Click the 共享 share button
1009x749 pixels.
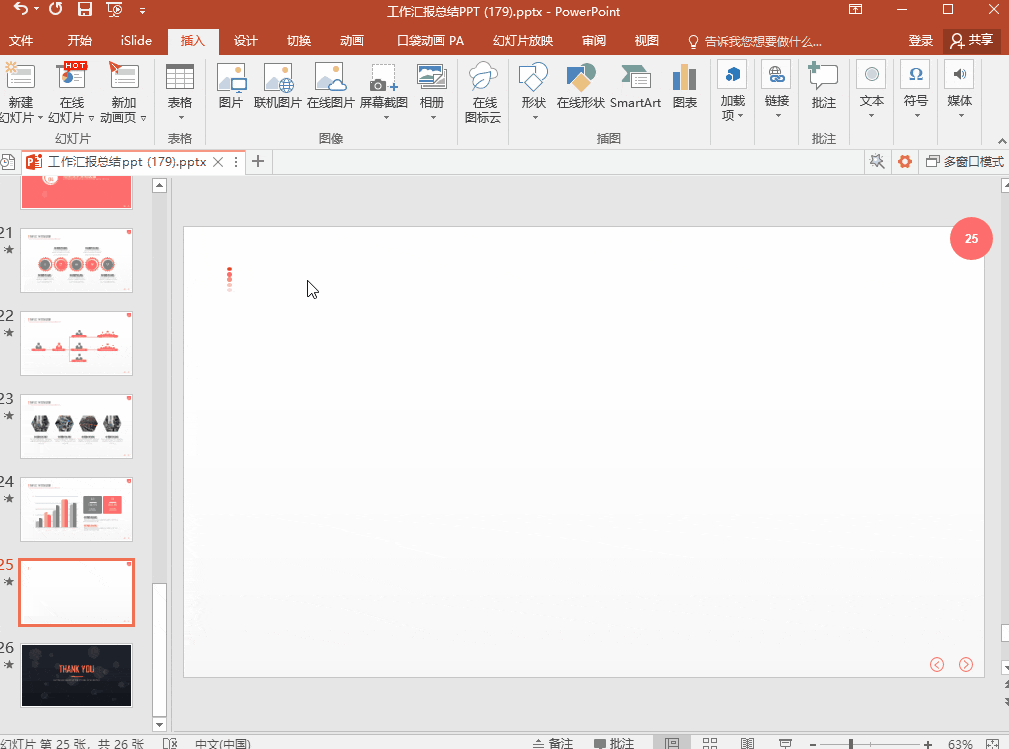tap(972, 41)
